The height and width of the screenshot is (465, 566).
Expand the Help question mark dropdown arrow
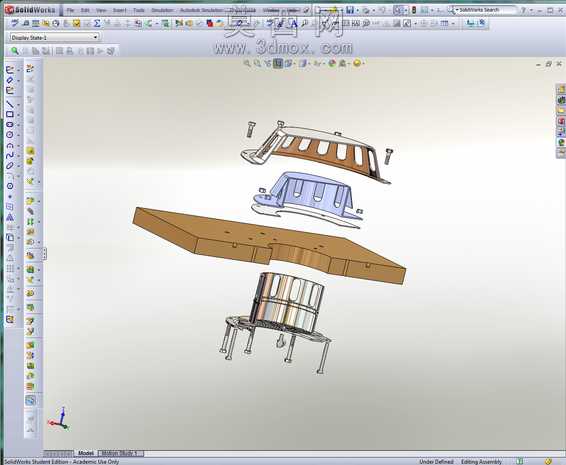(531, 10)
